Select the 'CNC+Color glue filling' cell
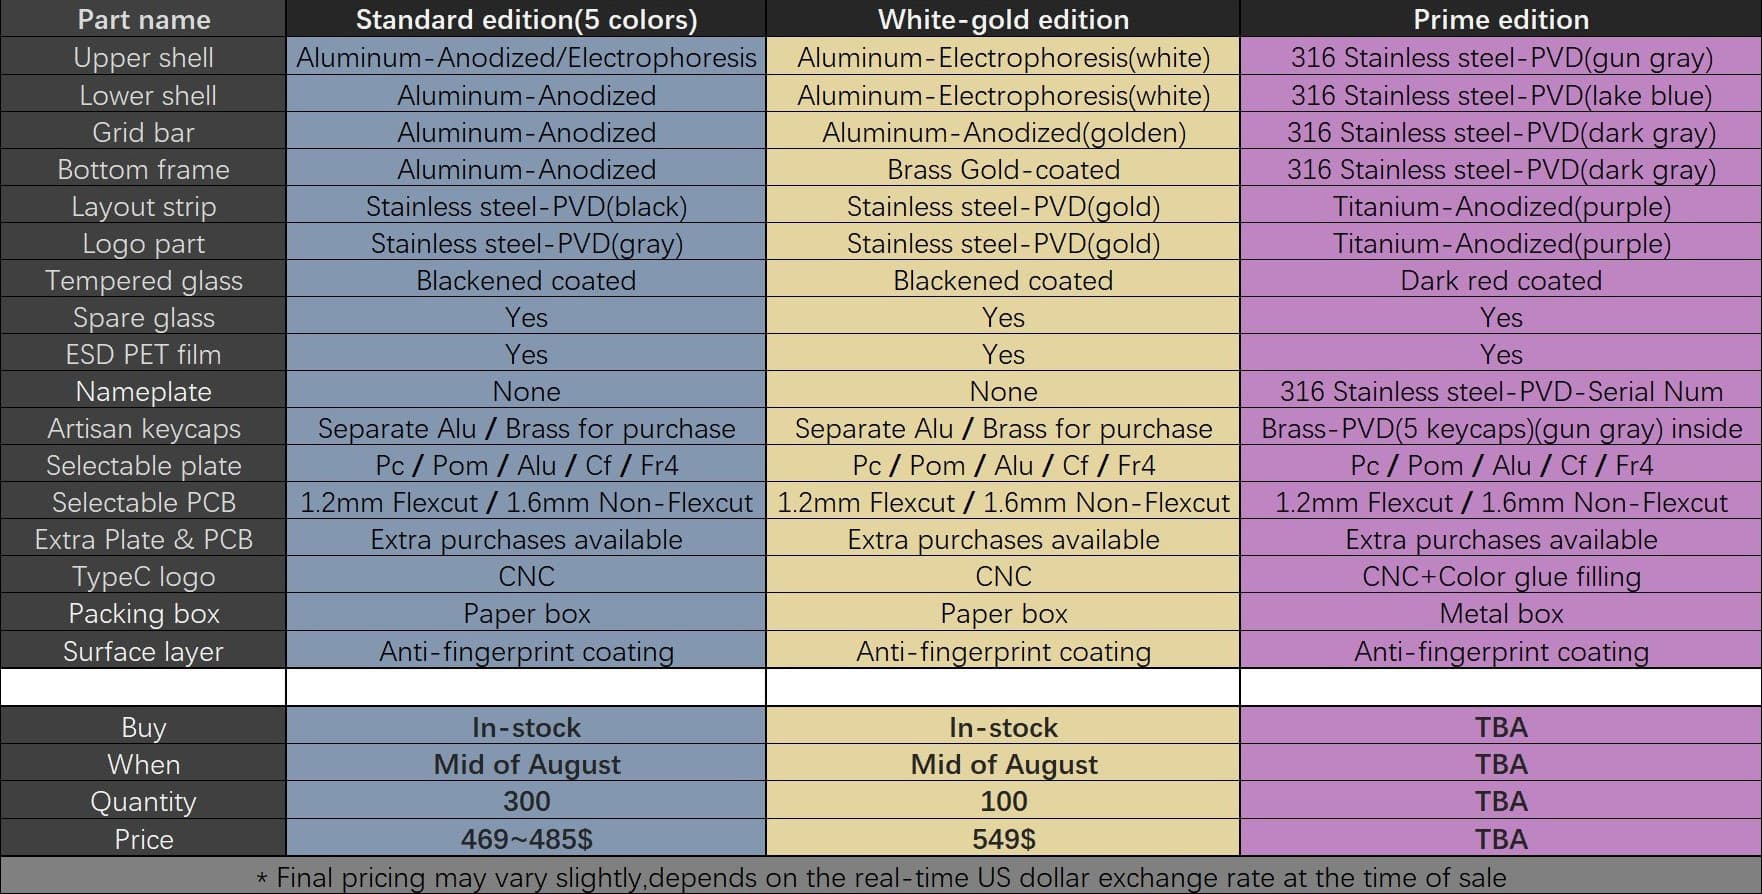The width and height of the screenshot is (1762, 894). click(x=1500, y=576)
